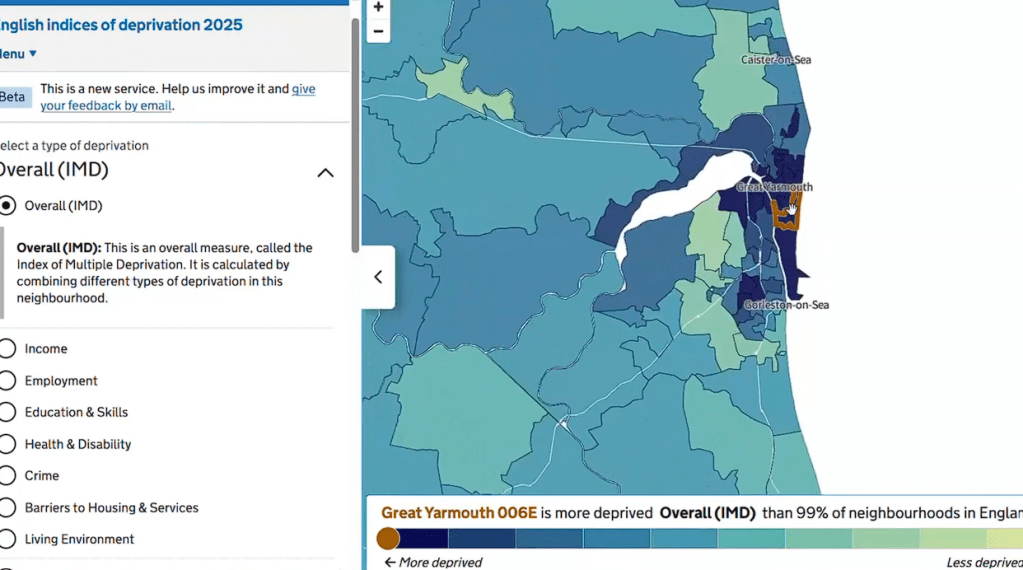Select the Overall (IMD) radio button
This screenshot has width=1023, height=570.
[x=8, y=206]
